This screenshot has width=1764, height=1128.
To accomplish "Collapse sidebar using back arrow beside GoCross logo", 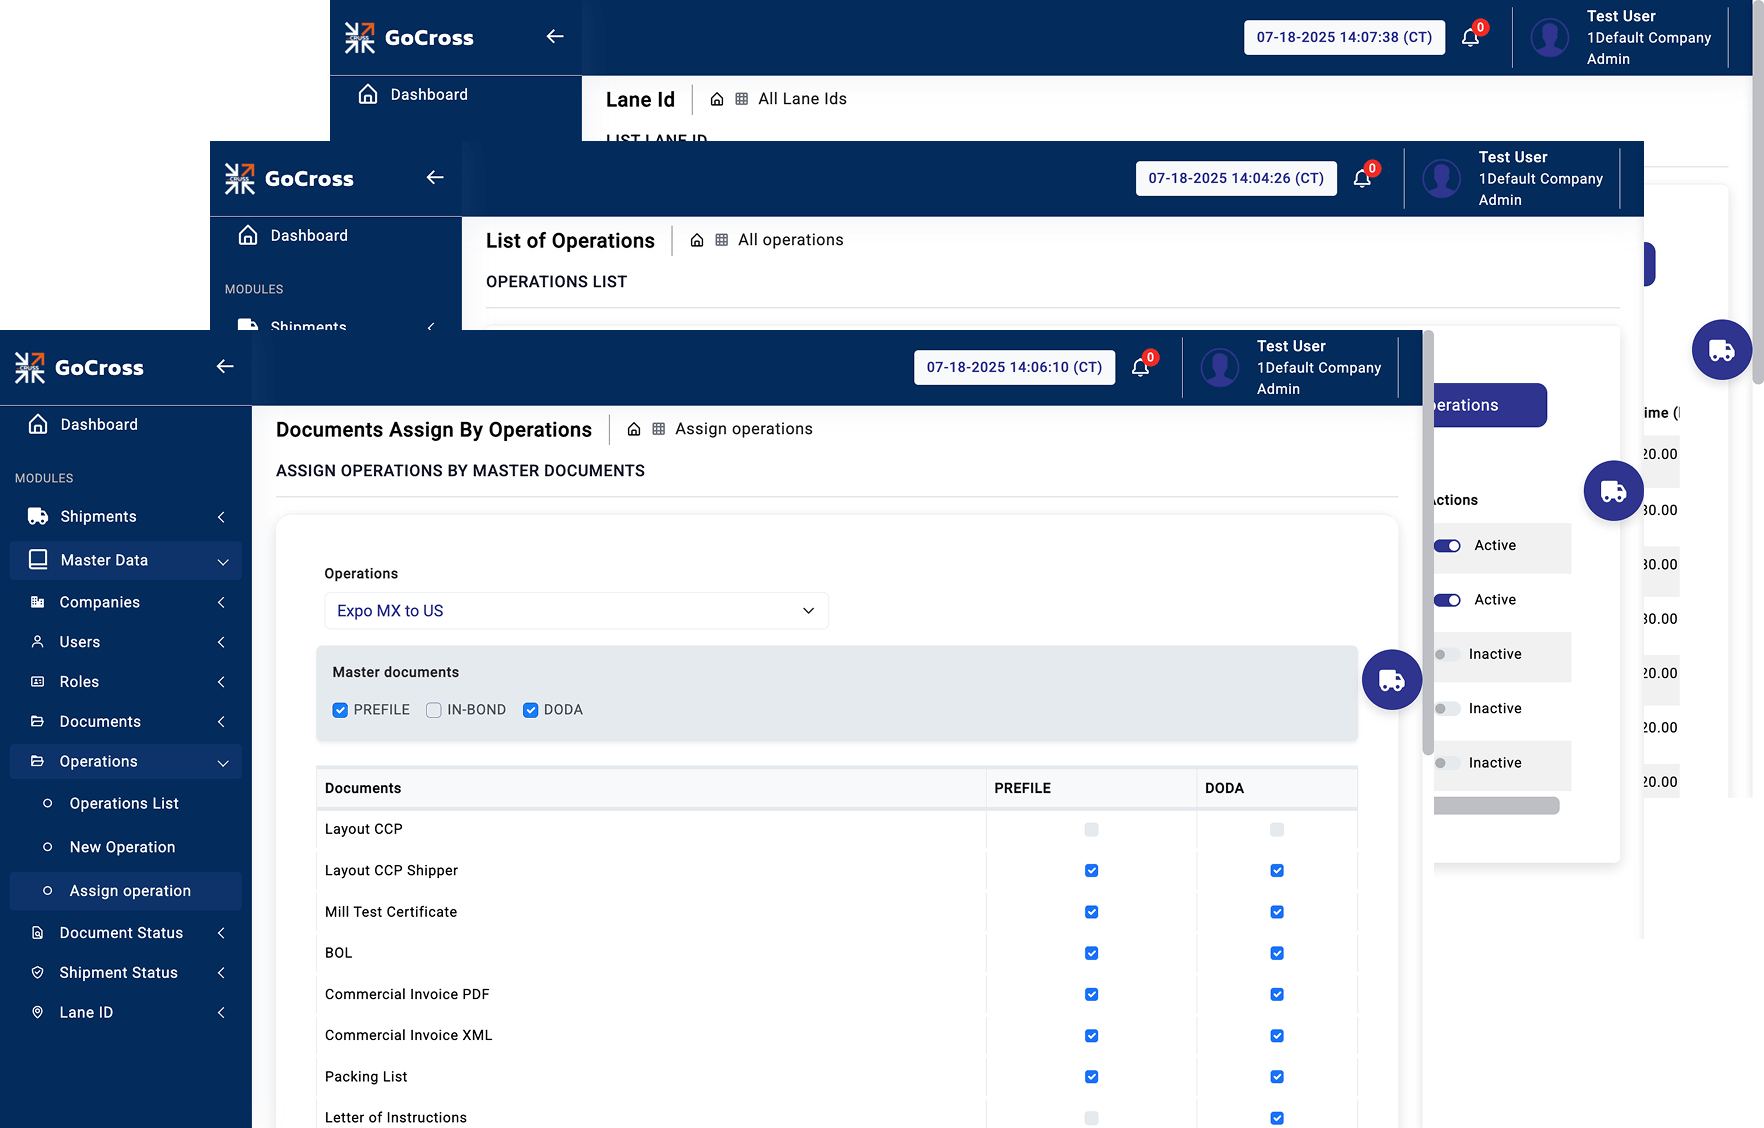I will click(x=225, y=367).
